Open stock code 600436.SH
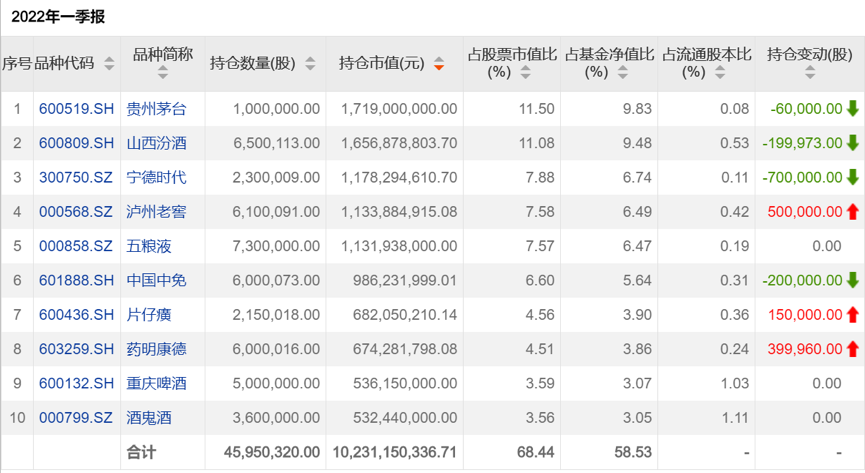This screenshot has width=865, height=473. [x=76, y=315]
